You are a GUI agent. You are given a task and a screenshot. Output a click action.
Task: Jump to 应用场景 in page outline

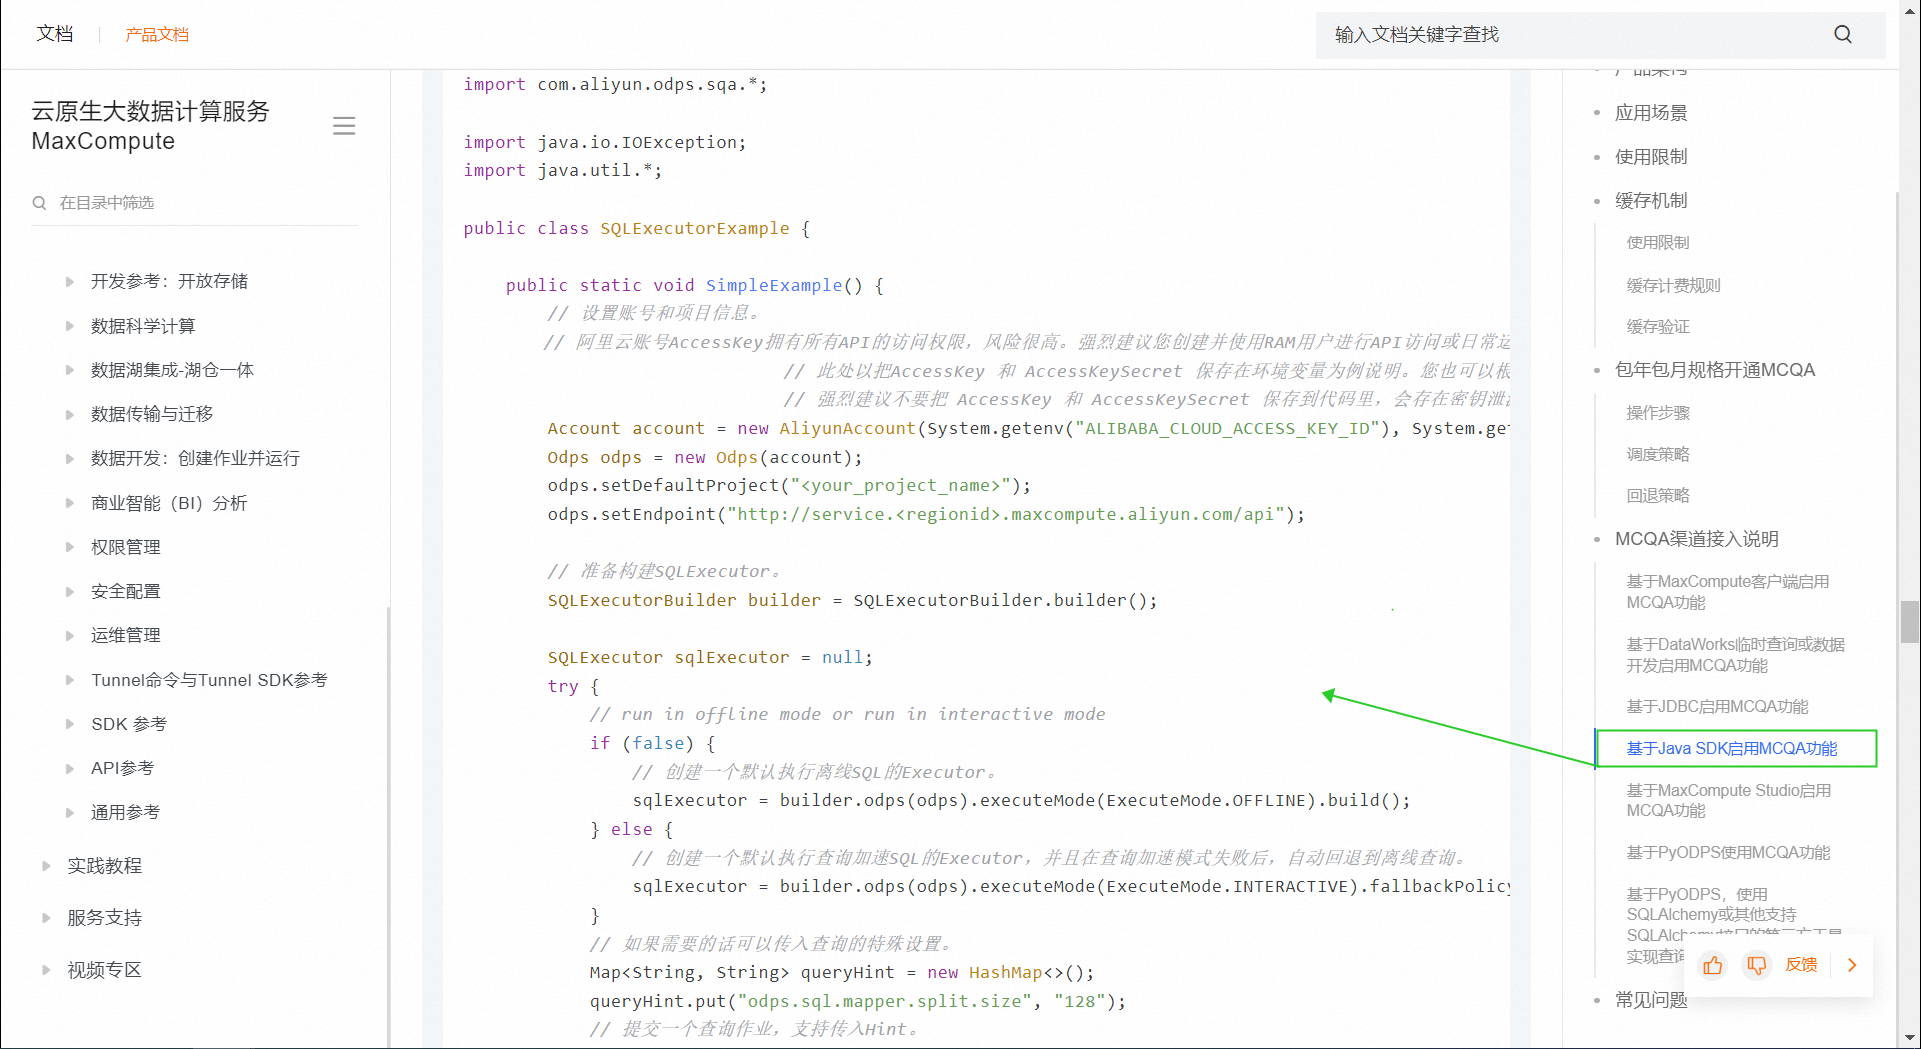1651,113
